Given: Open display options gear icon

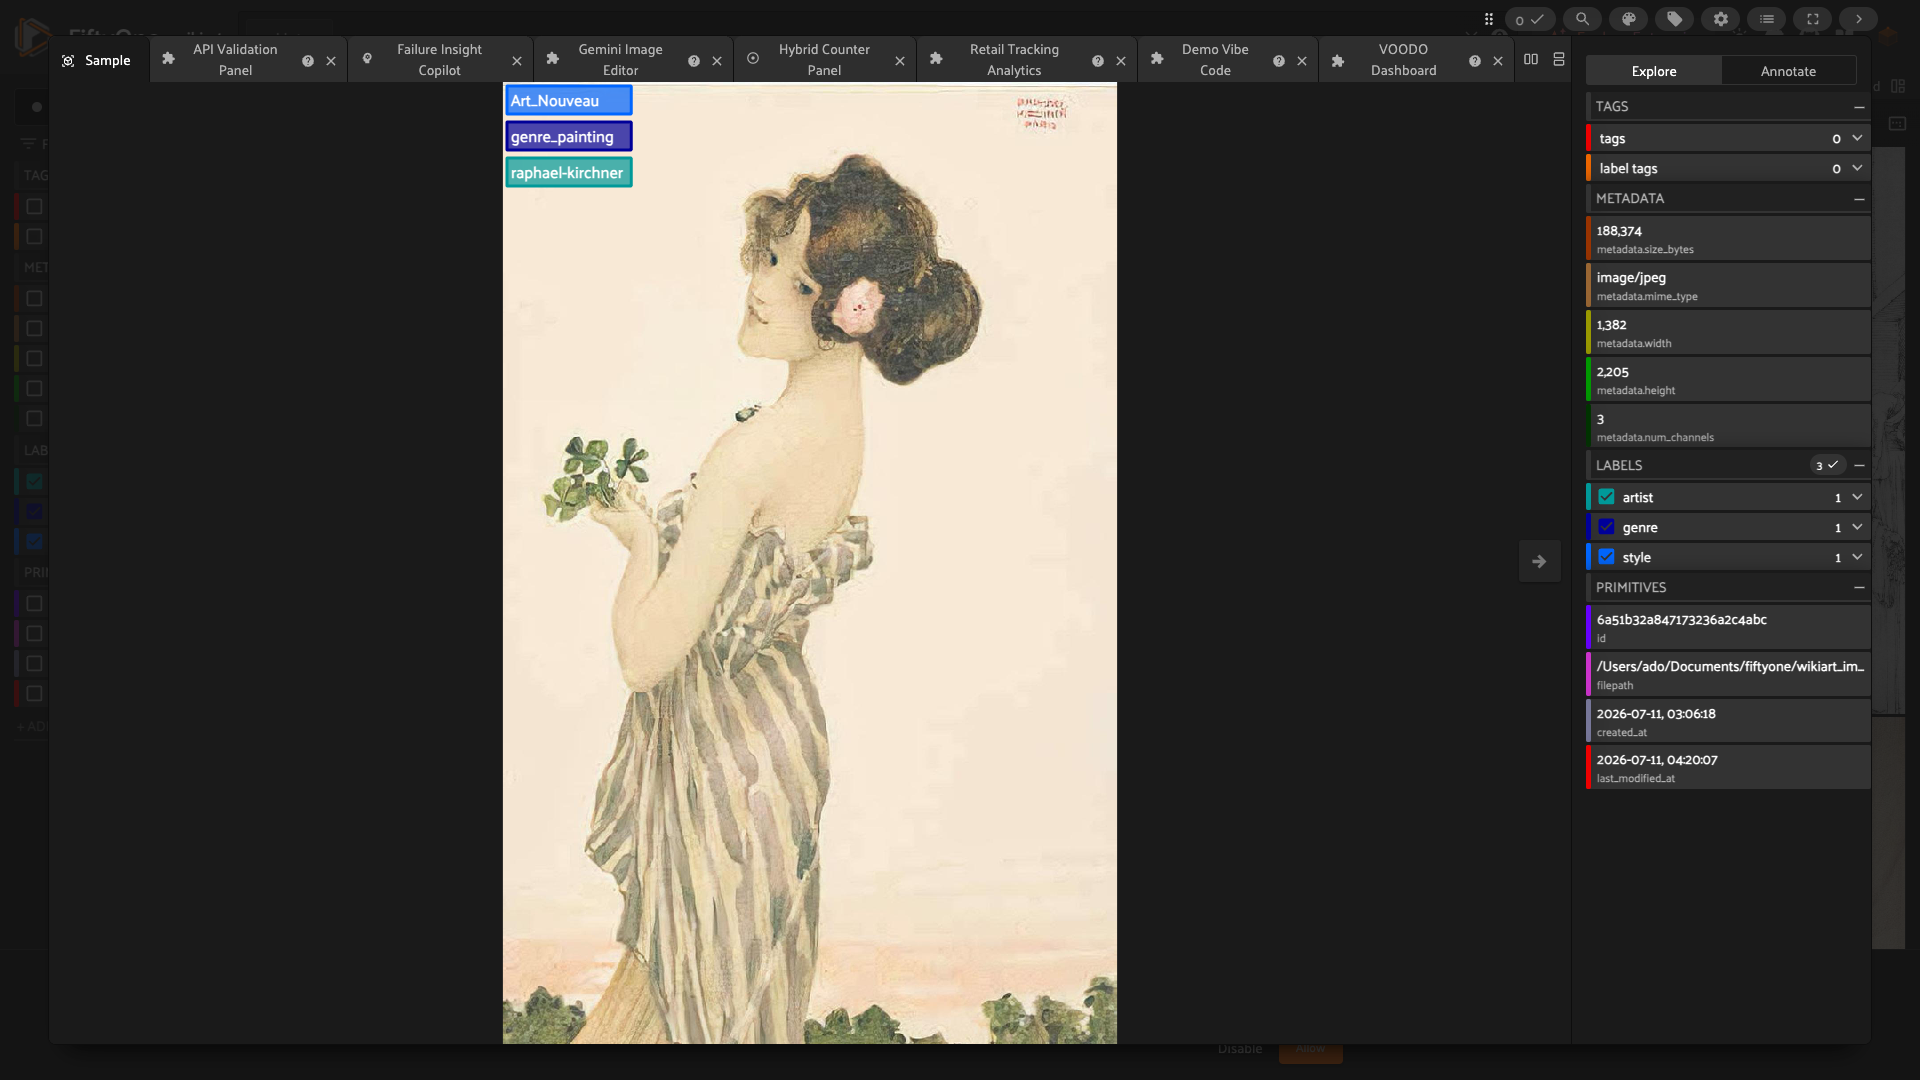Looking at the screenshot, I should pos(1720,19).
